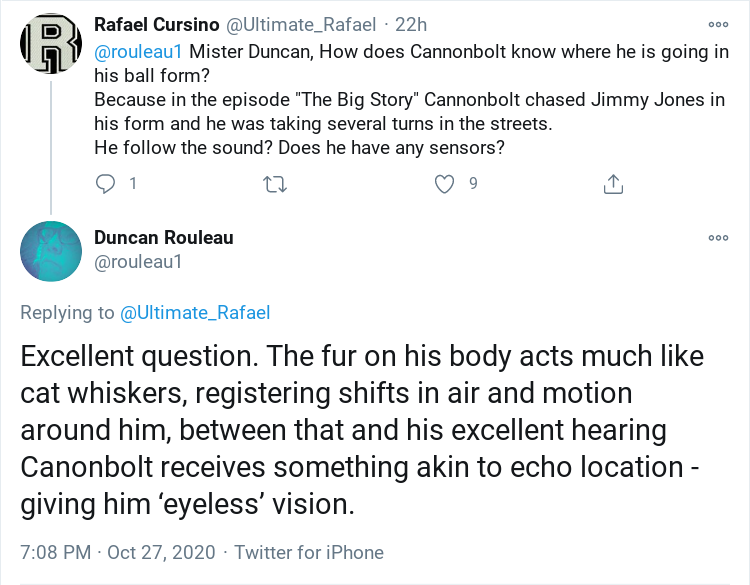750x585 pixels.
Task: Reply to Rafael Cursino's tweet
Action: point(105,184)
